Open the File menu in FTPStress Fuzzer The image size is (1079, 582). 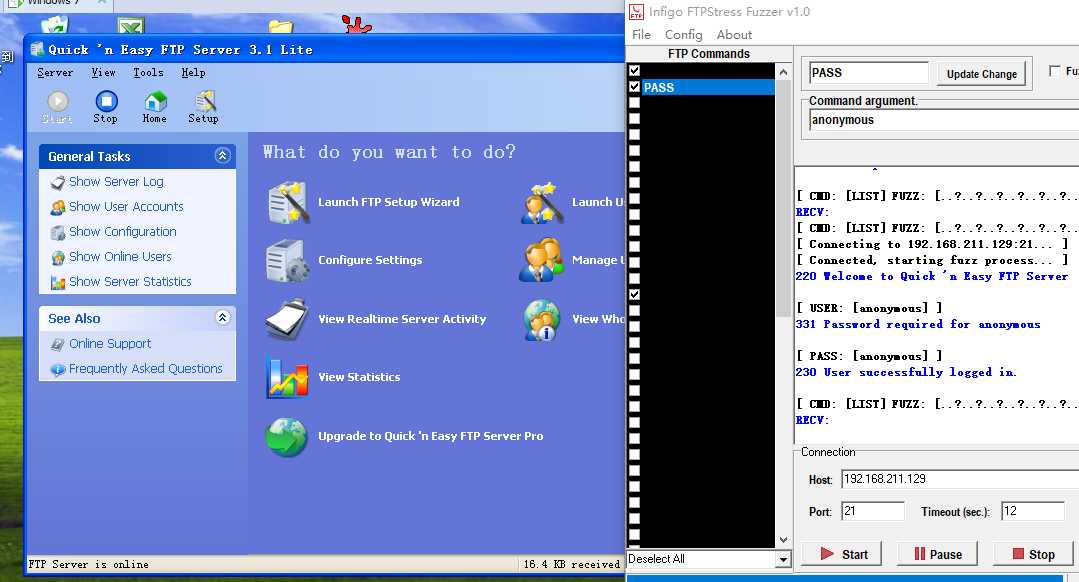pos(641,34)
